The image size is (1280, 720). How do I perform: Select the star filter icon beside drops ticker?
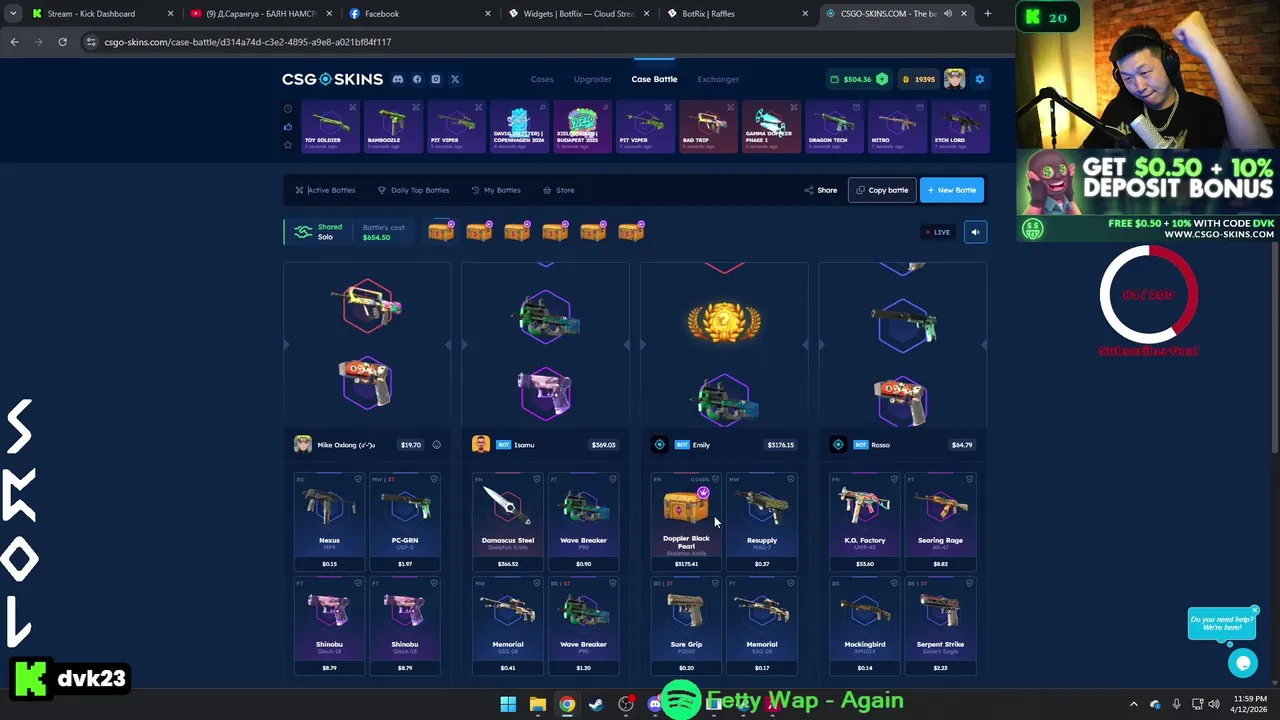click(288, 145)
